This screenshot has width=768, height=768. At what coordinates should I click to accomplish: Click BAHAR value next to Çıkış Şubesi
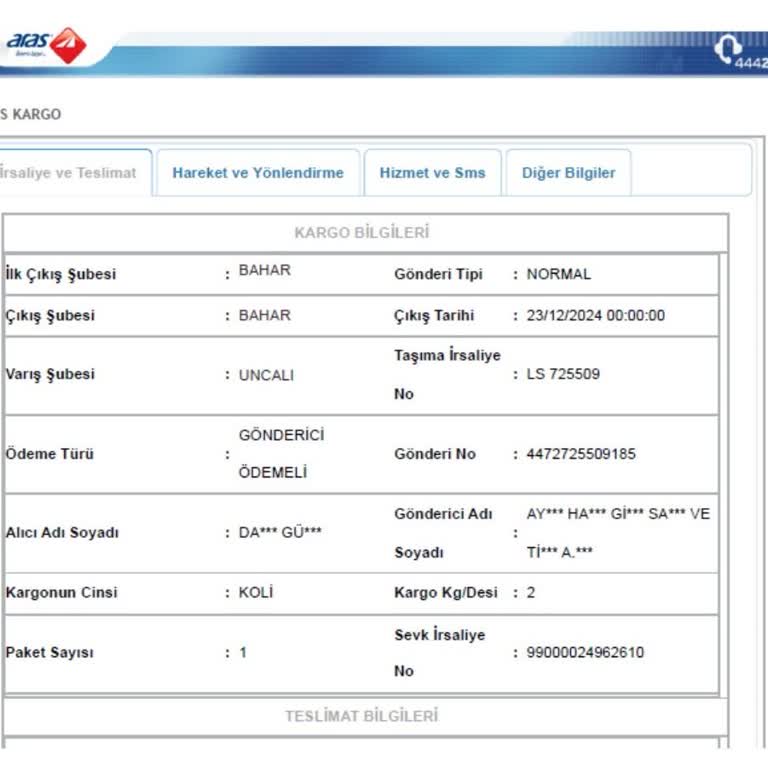coord(264,315)
